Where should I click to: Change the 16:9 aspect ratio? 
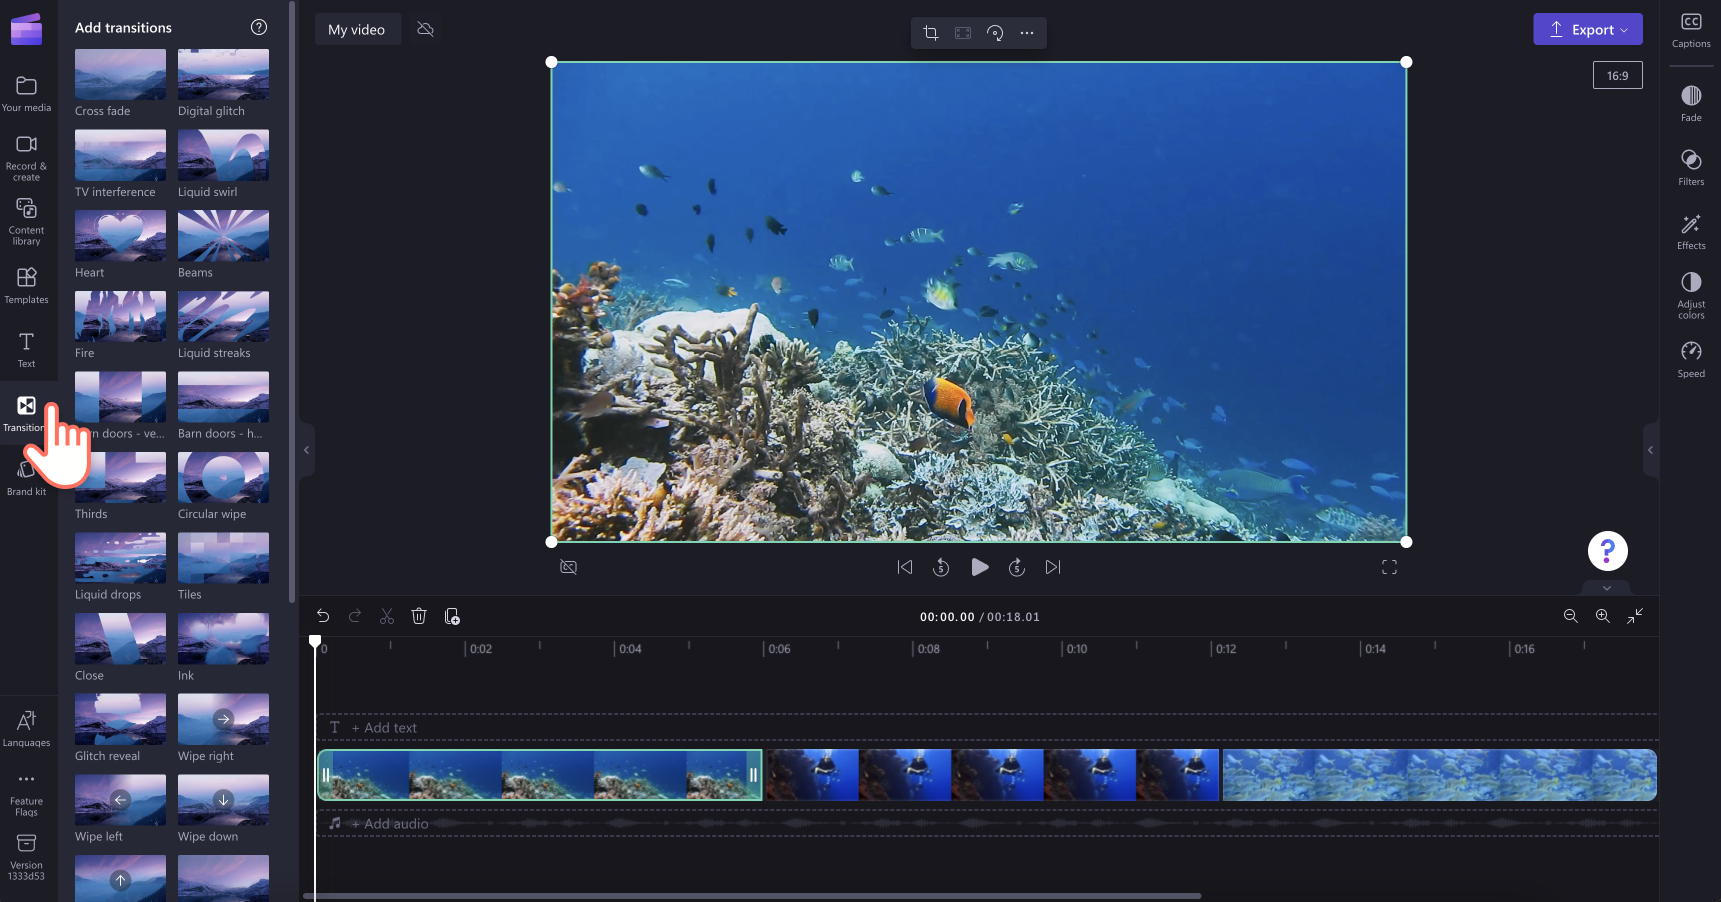tap(1617, 75)
